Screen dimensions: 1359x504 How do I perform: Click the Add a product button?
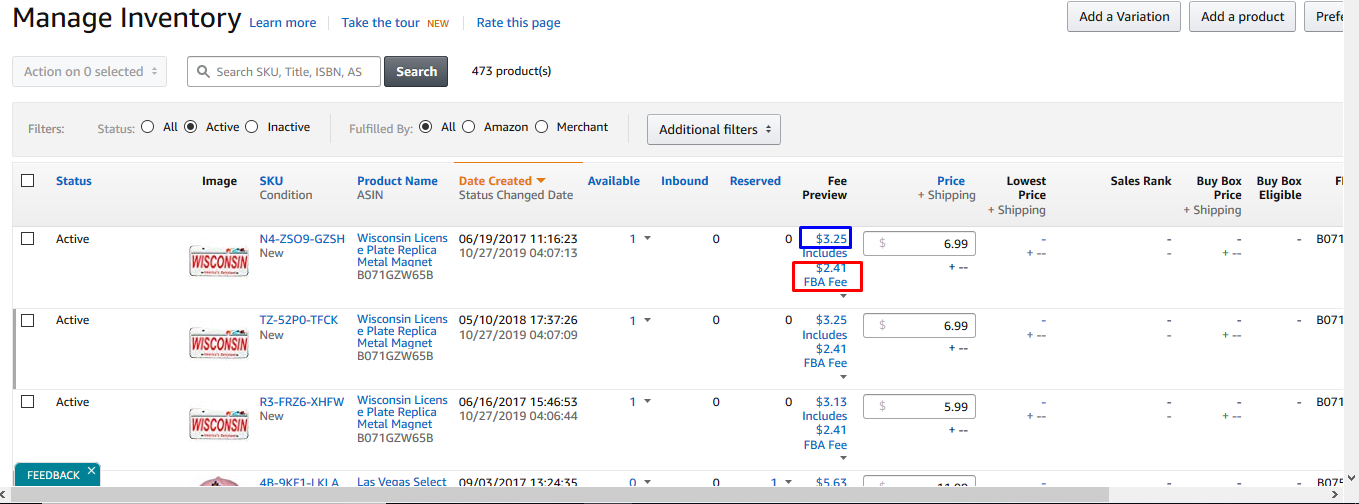(x=1243, y=16)
